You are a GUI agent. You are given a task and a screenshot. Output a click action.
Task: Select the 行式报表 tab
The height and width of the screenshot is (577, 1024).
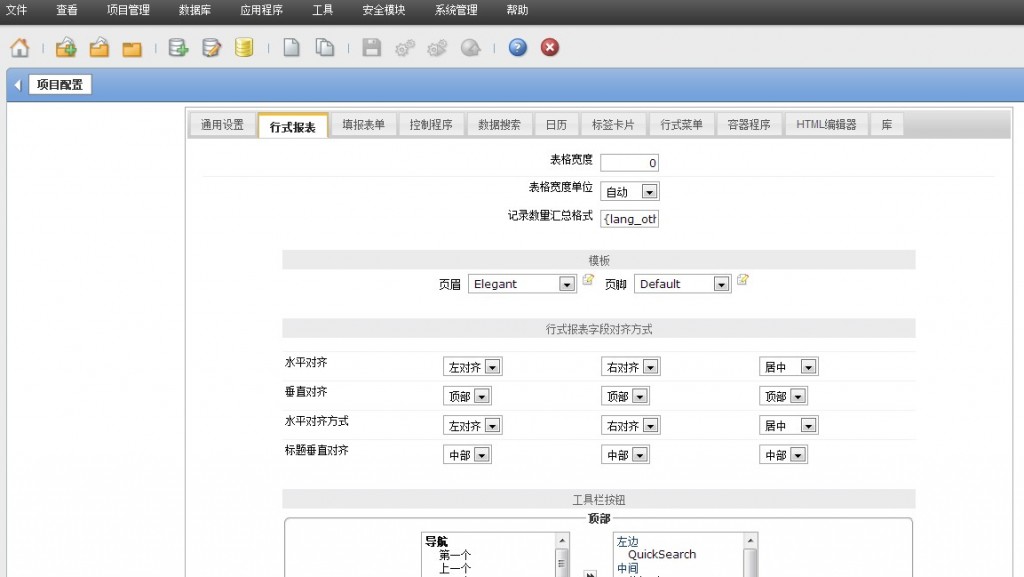[293, 127]
